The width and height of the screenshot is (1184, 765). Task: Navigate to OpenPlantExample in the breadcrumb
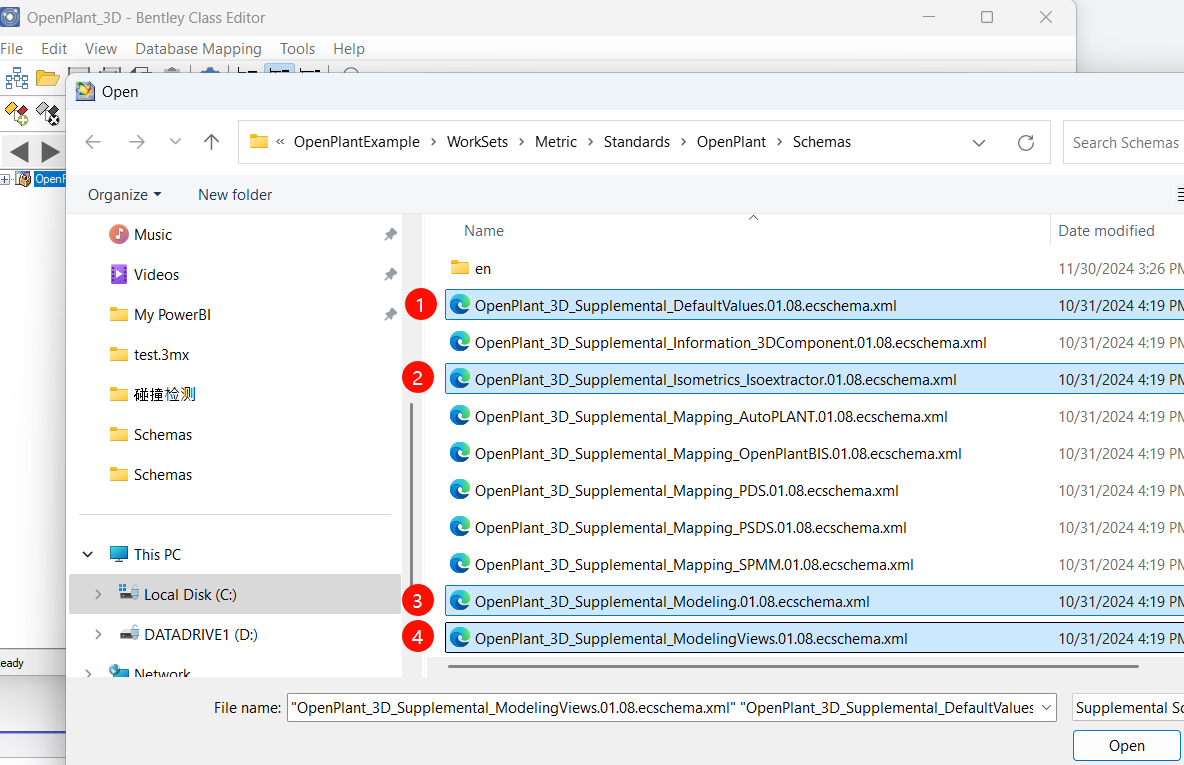(356, 142)
